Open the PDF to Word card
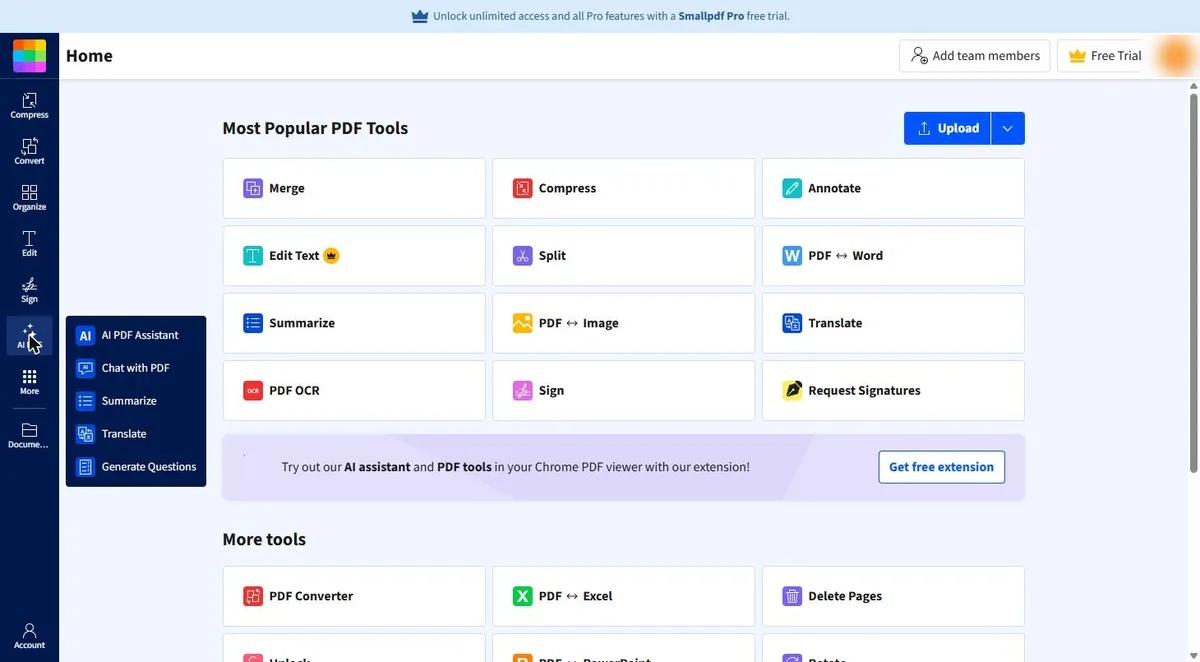 [893, 256]
